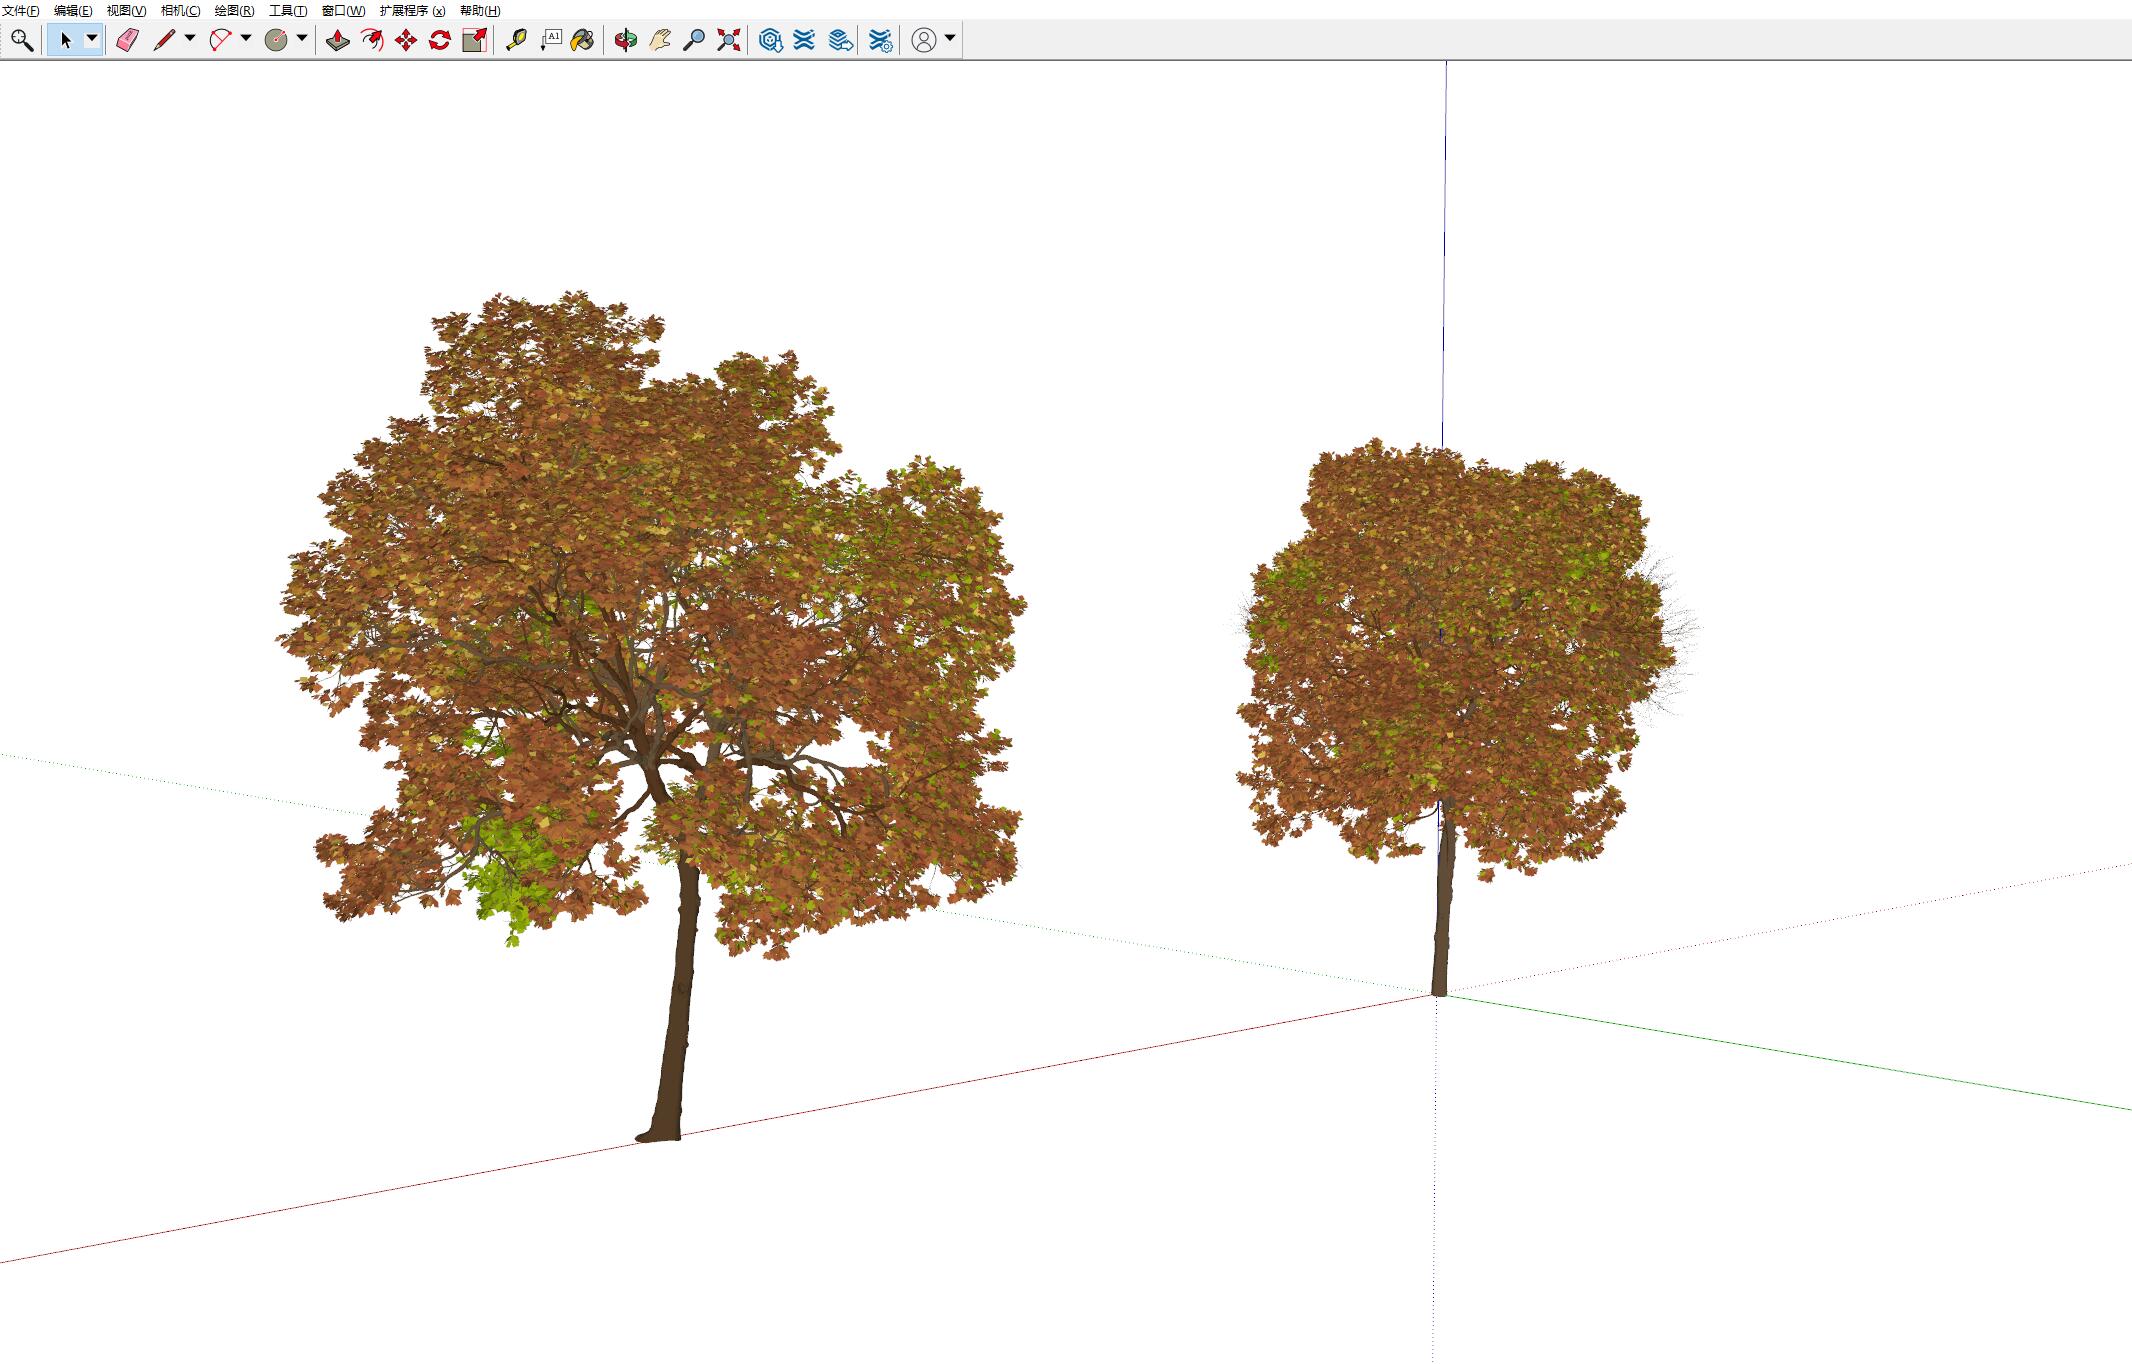2132x1364 pixels.
Task: Activate the Orbit camera tool
Action: pyautogui.click(x=626, y=40)
